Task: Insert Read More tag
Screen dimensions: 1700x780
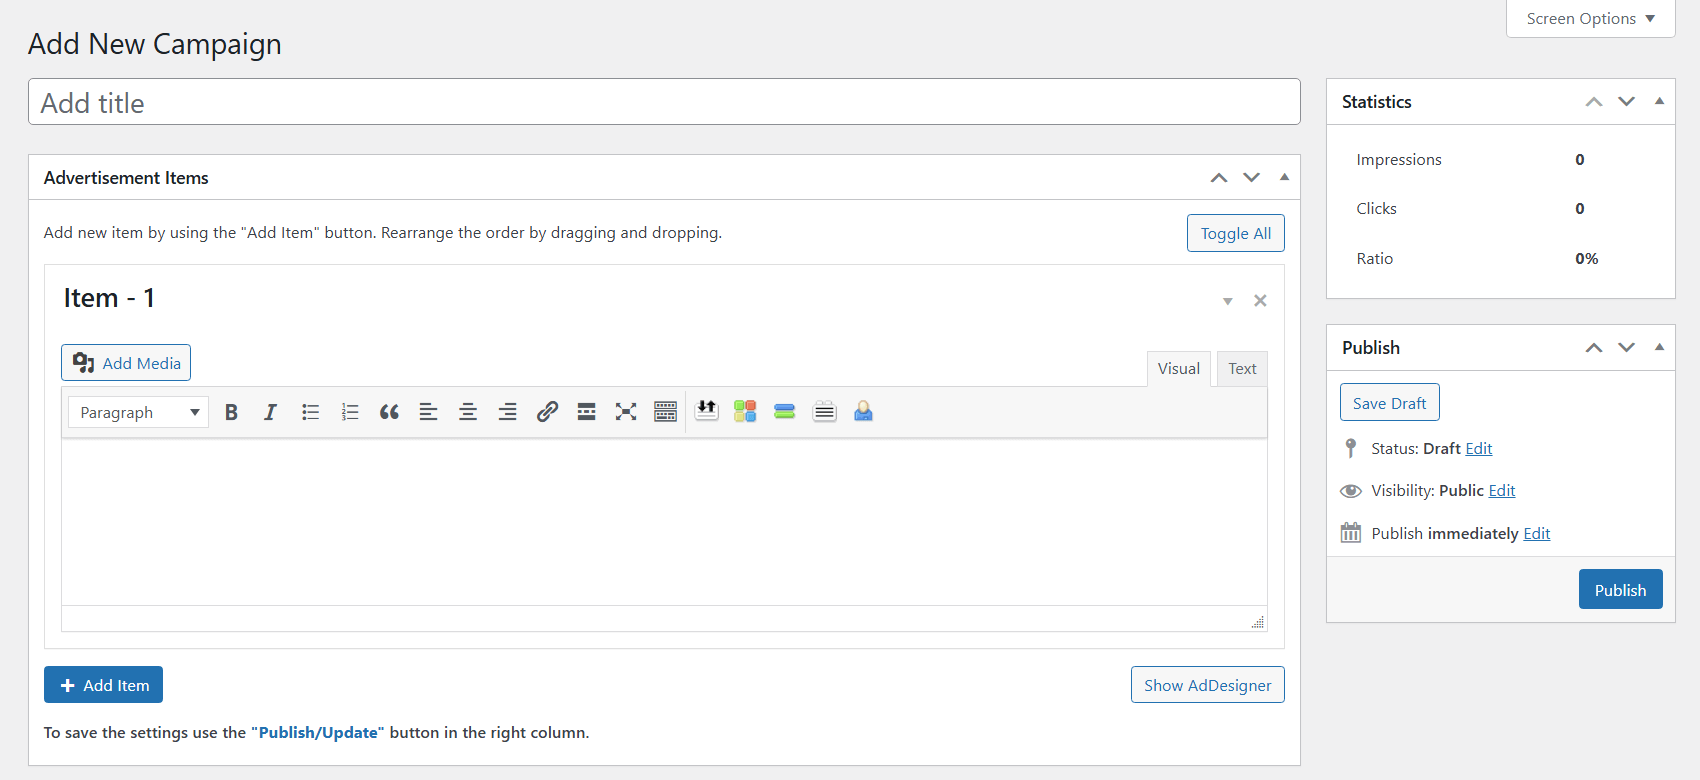Action: pos(586,412)
